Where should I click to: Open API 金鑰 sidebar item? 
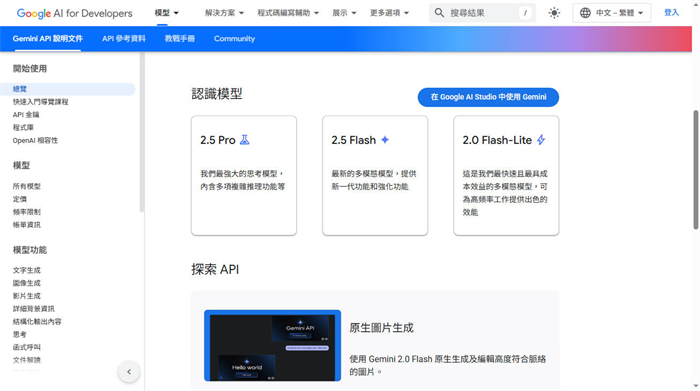(26, 115)
